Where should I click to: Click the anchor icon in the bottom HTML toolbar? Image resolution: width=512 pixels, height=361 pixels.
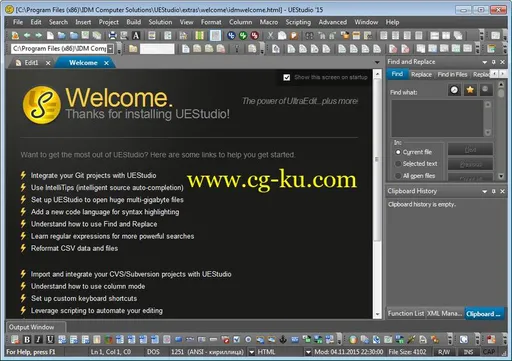(x=283, y=340)
